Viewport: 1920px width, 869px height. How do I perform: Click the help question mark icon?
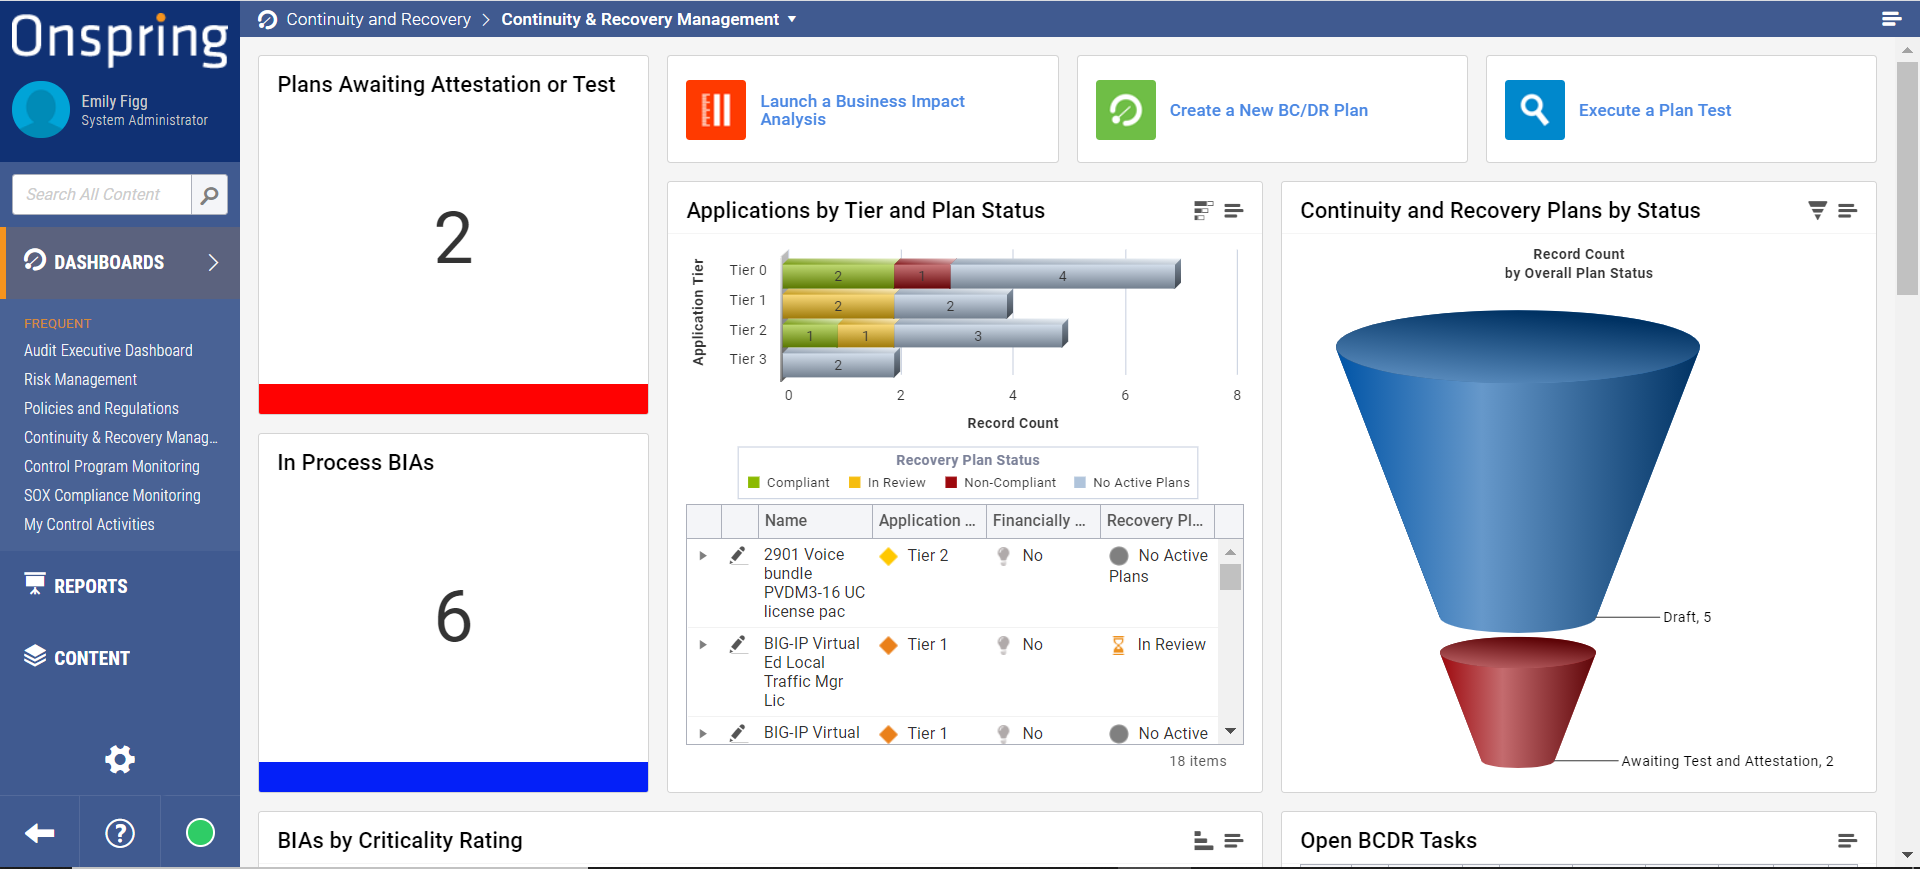click(120, 833)
